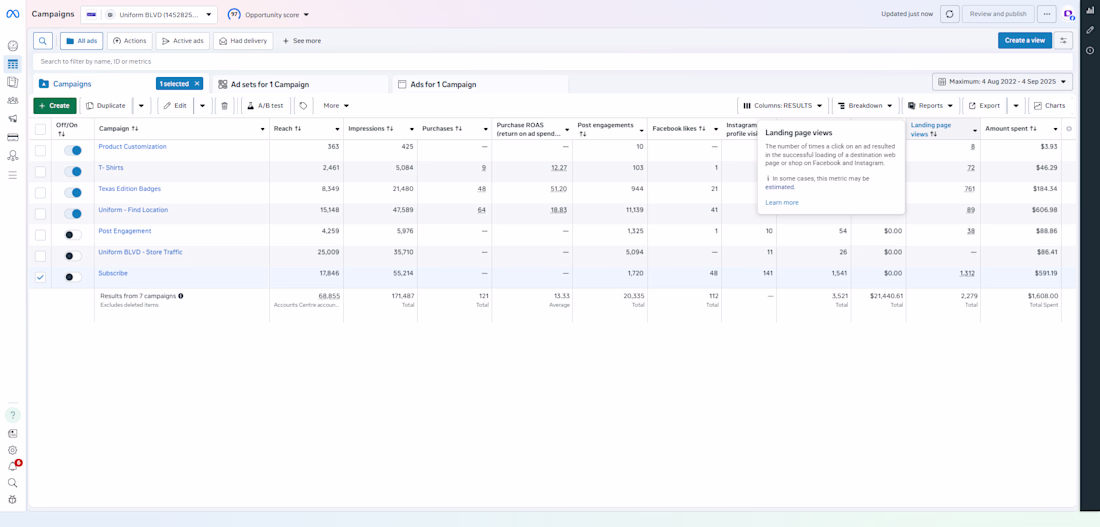1100x527 pixels.
Task: Open the settings gear in sidebar
Action: (x=13, y=450)
